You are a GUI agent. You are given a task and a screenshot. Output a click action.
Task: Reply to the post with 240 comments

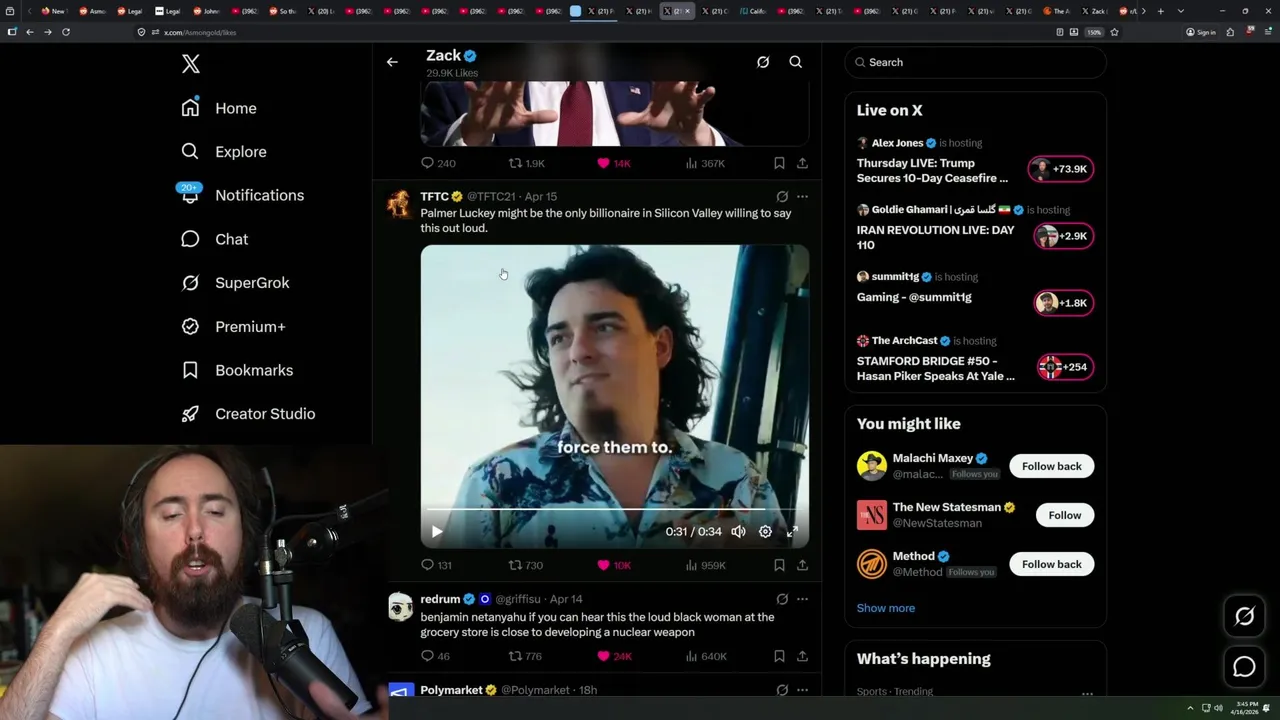pyautogui.click(x=438, y=163)
